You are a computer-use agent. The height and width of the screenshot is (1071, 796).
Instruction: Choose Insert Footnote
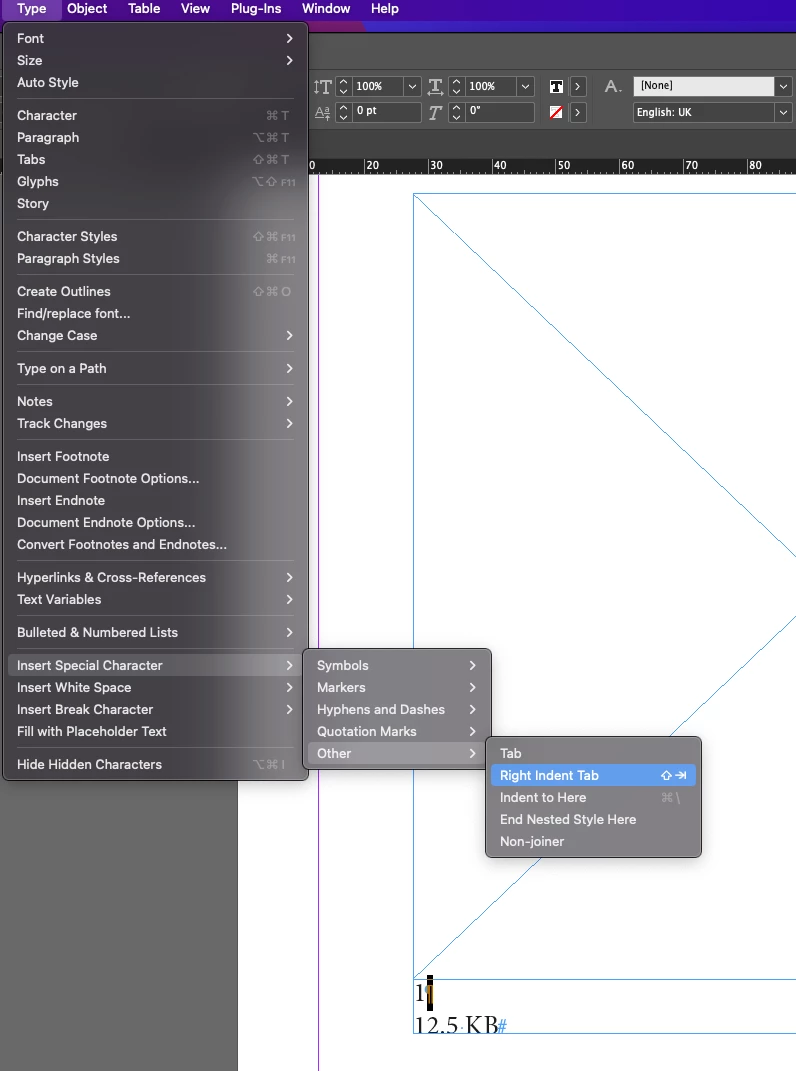(155, 456)
